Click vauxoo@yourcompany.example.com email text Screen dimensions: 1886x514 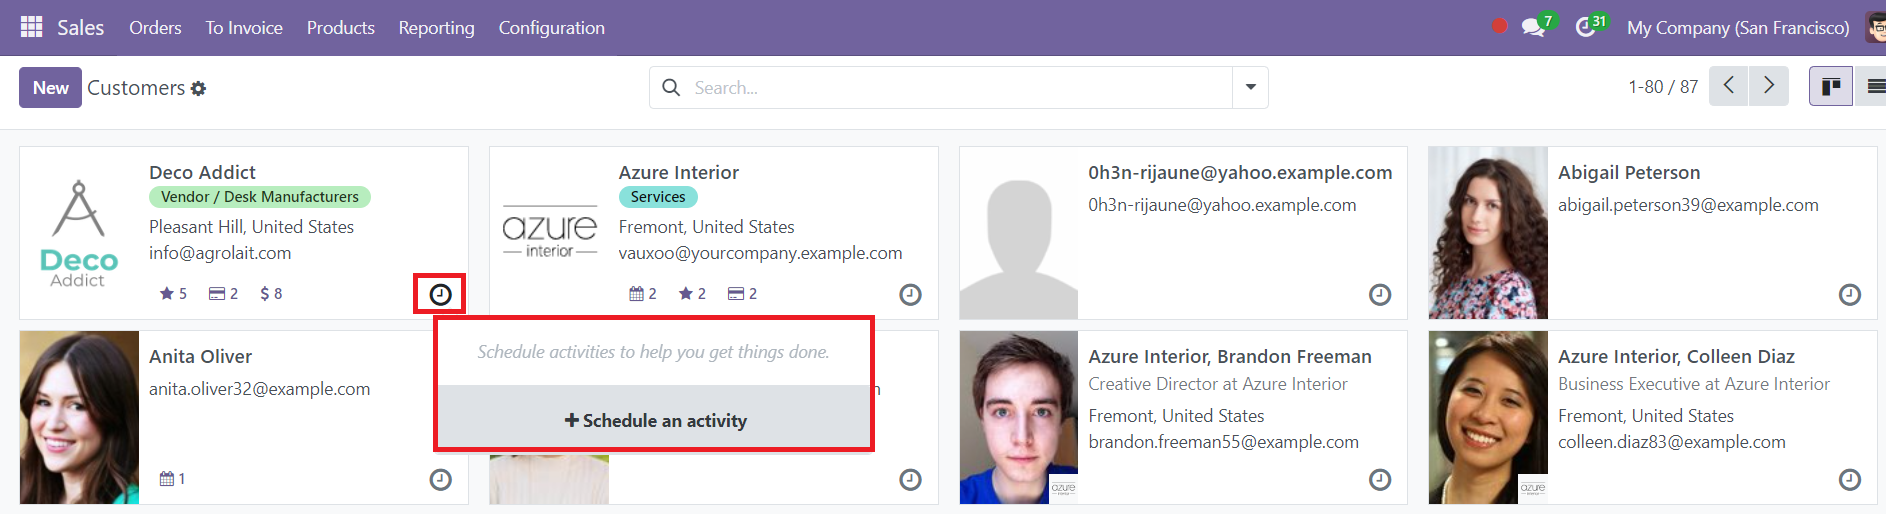pos(760,253)
